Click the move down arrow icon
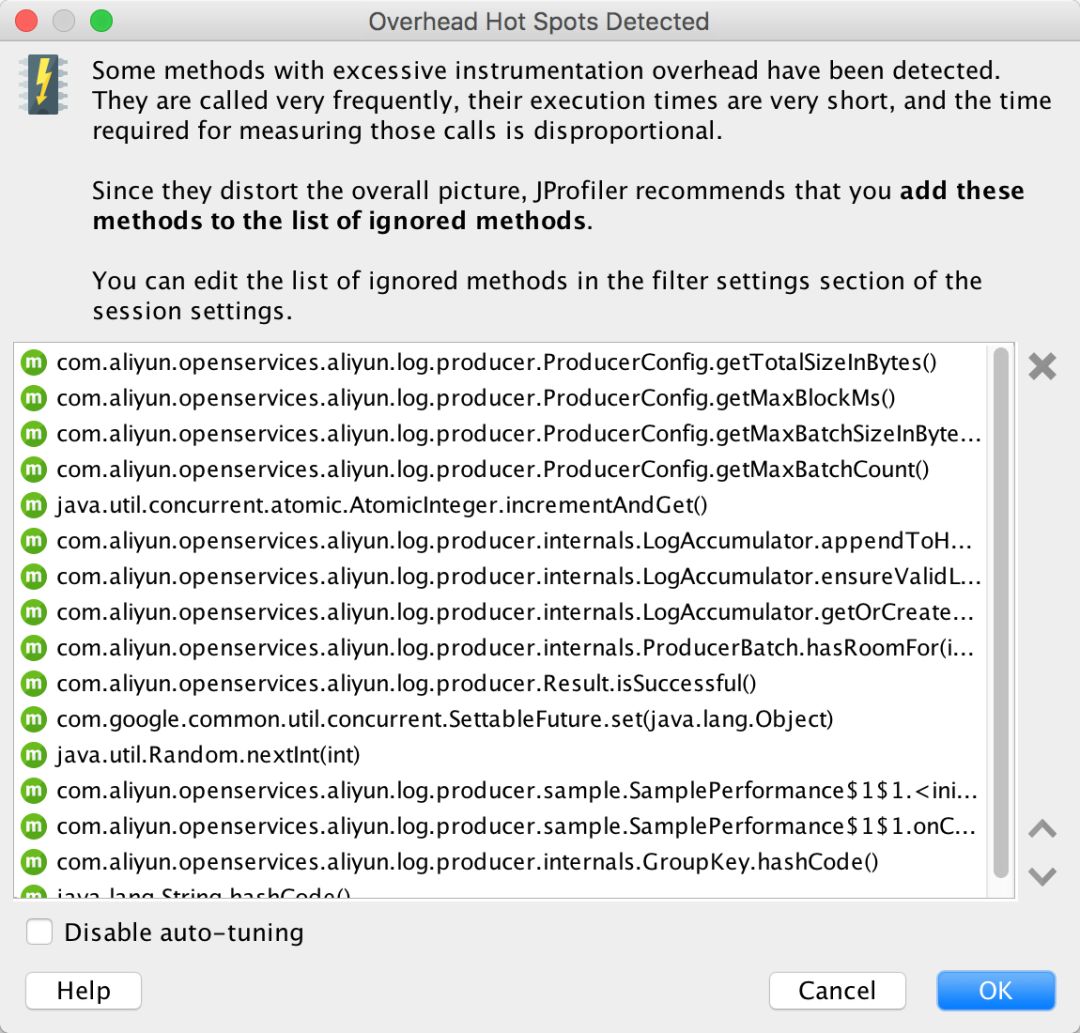The height and width of the screenshot is (1033, 1080). pos(1042,876)
